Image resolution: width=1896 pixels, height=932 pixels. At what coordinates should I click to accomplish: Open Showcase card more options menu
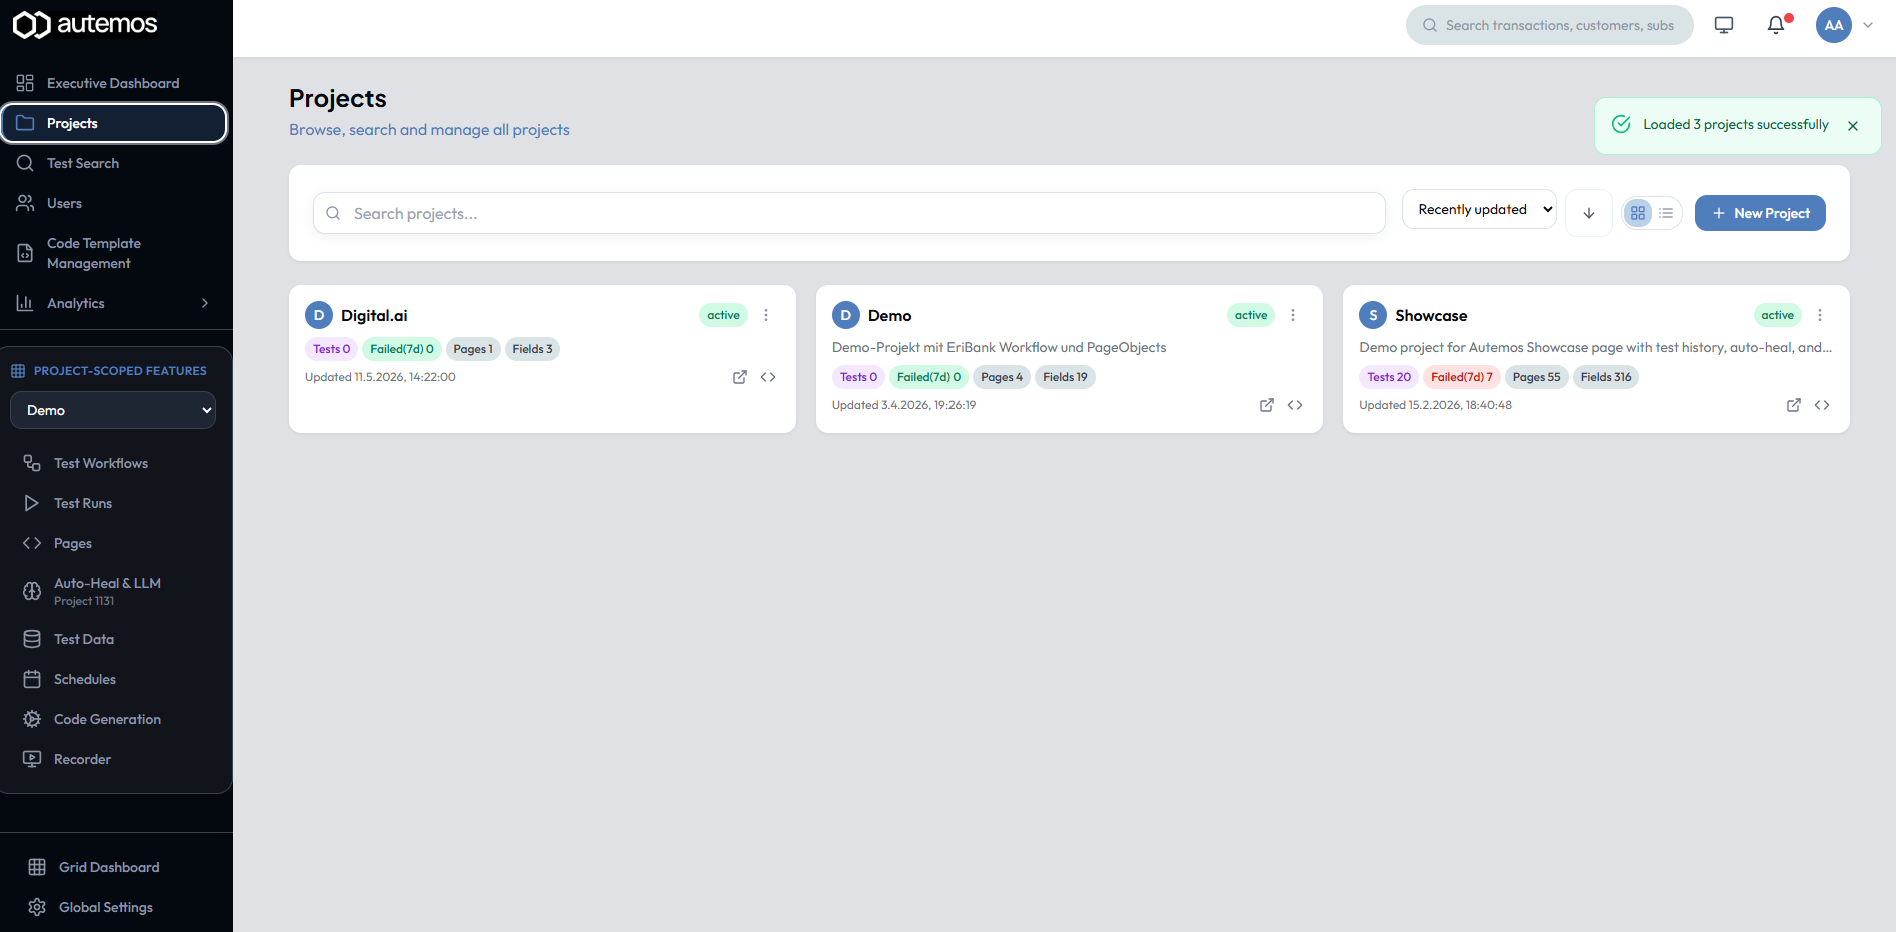point(1820,315)
